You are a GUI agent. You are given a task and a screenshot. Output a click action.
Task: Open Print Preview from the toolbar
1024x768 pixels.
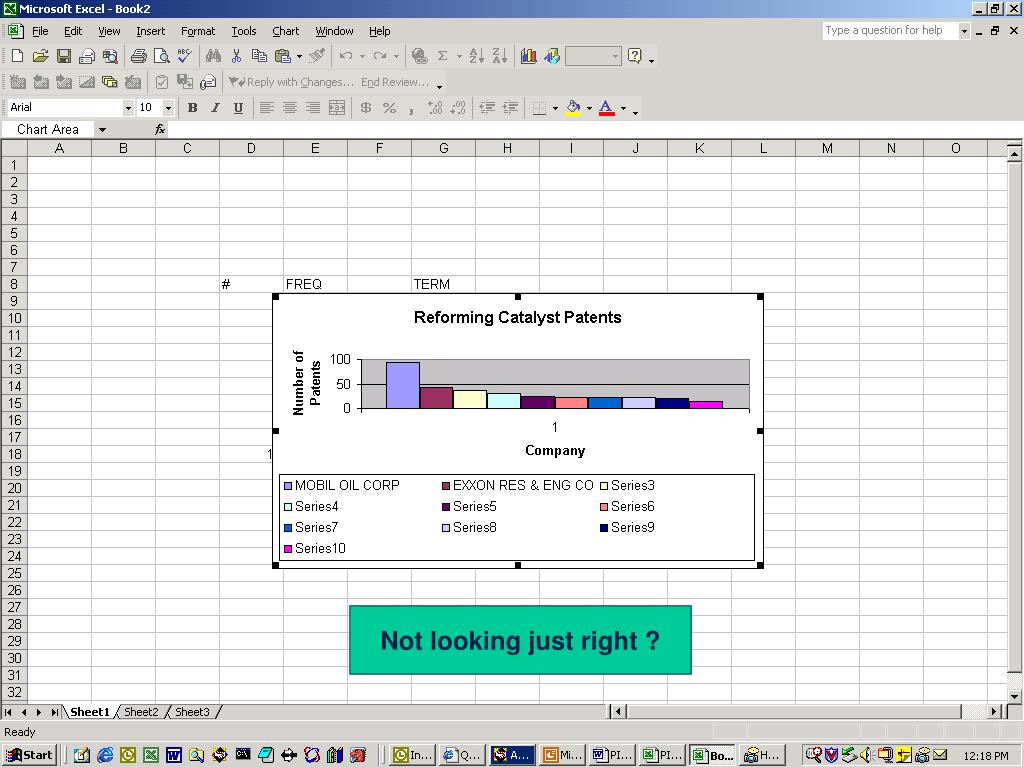pos(161,56)
